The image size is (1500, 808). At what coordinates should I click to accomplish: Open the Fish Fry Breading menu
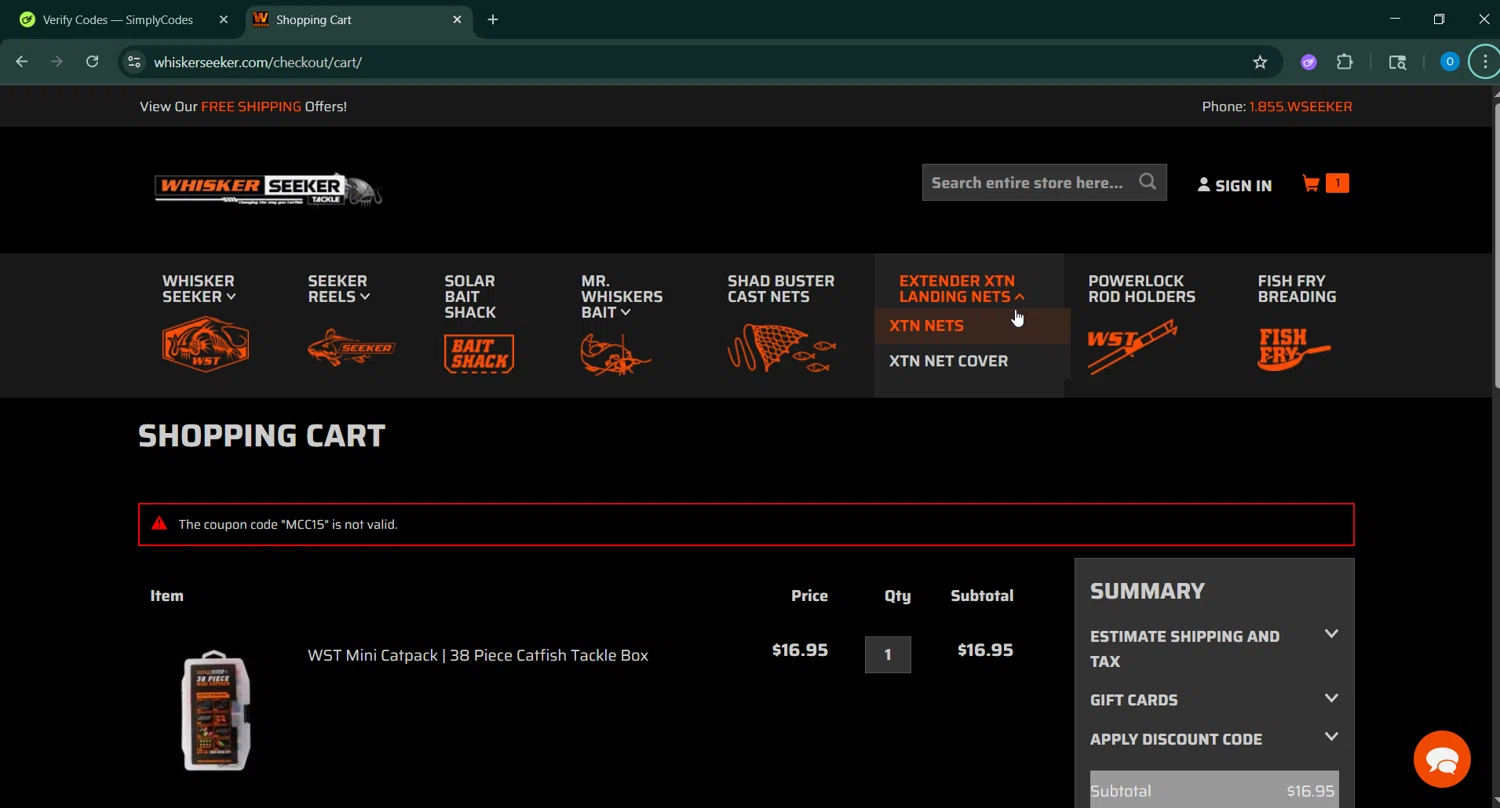pos(1297,288)
